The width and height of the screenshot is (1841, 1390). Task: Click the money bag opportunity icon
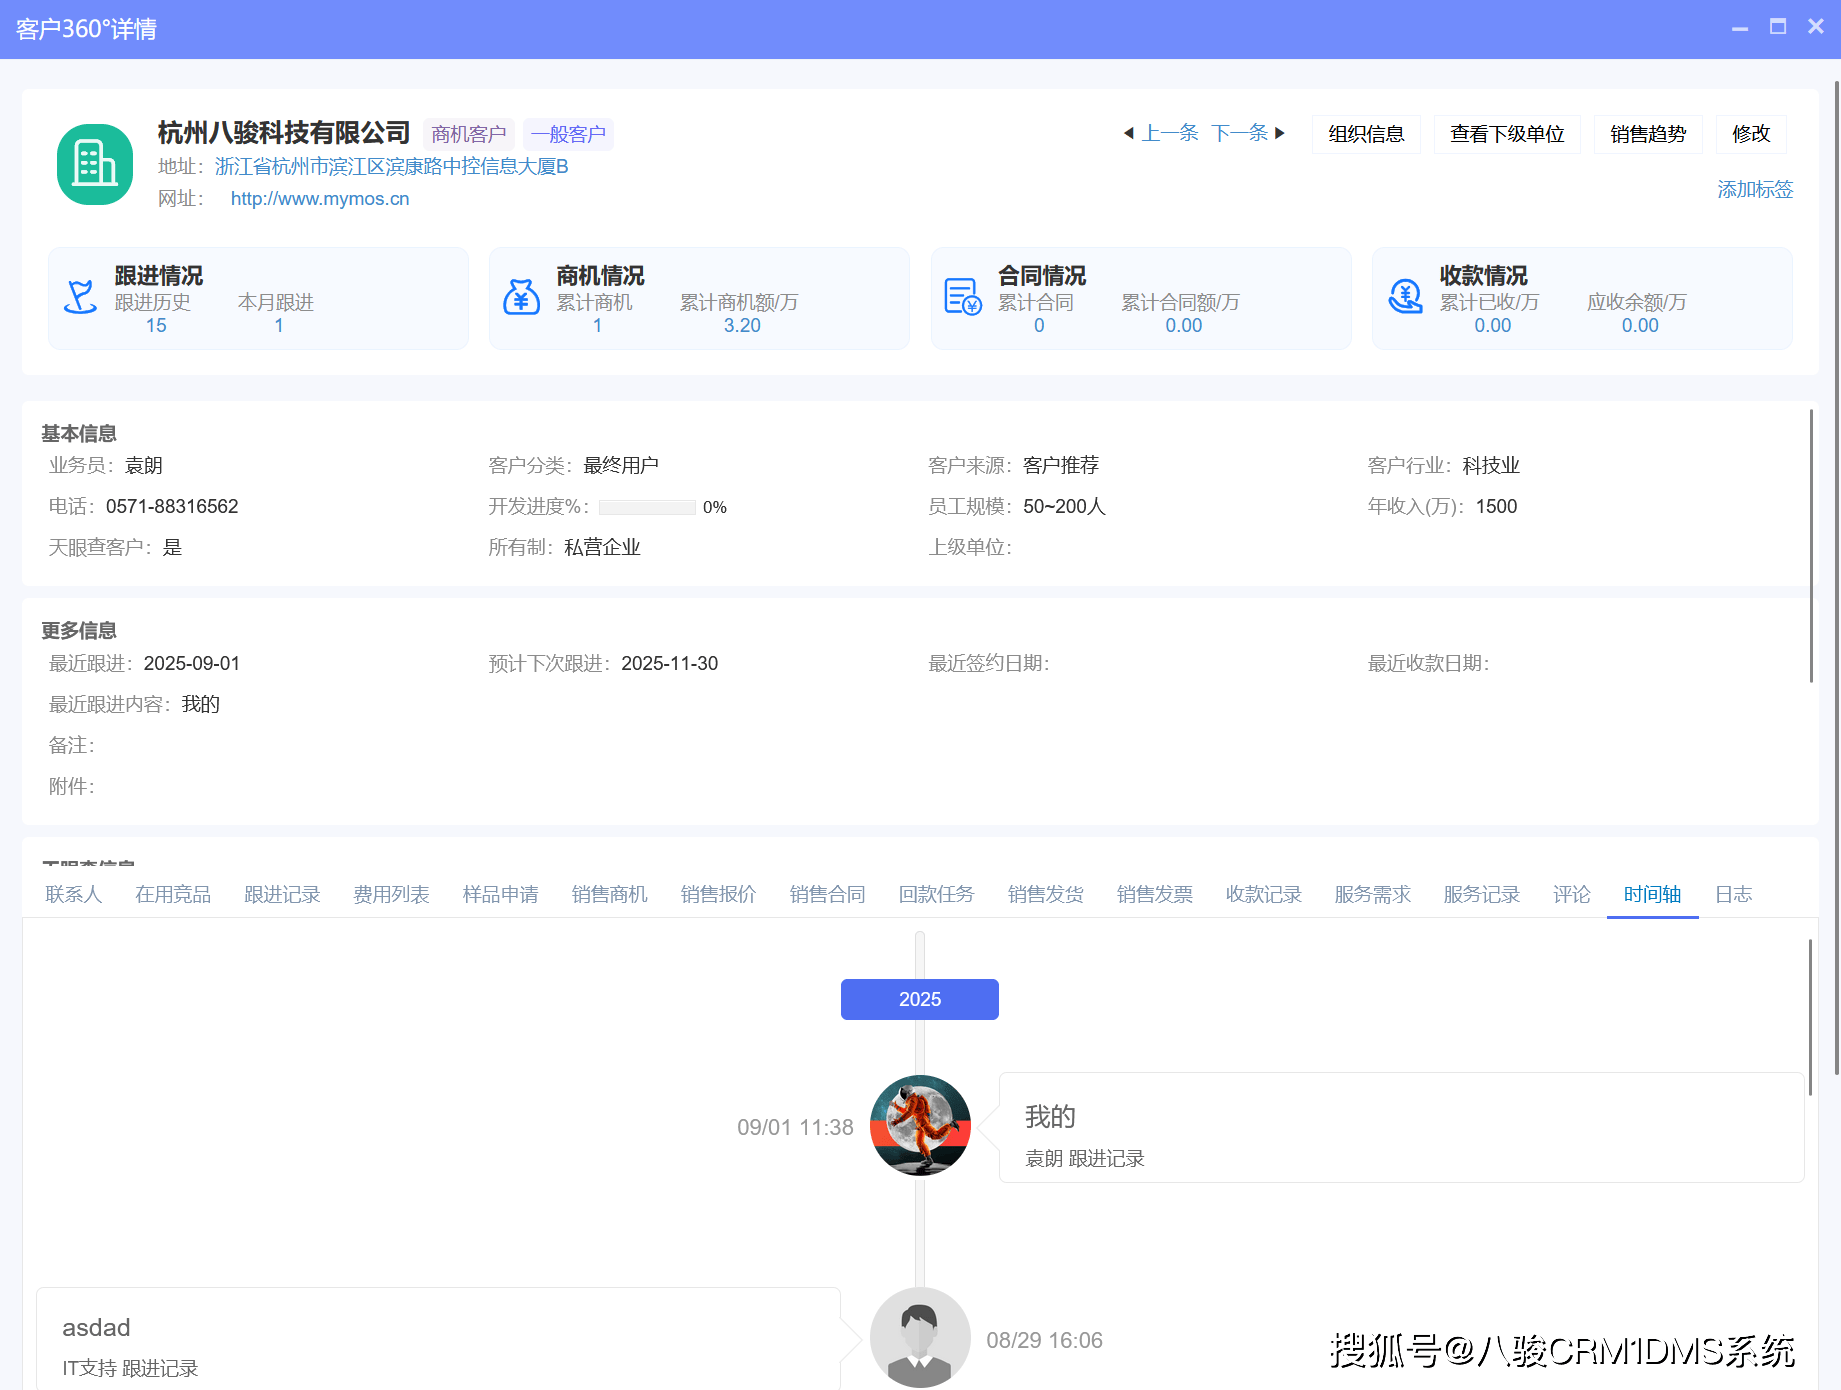point(521,297)
